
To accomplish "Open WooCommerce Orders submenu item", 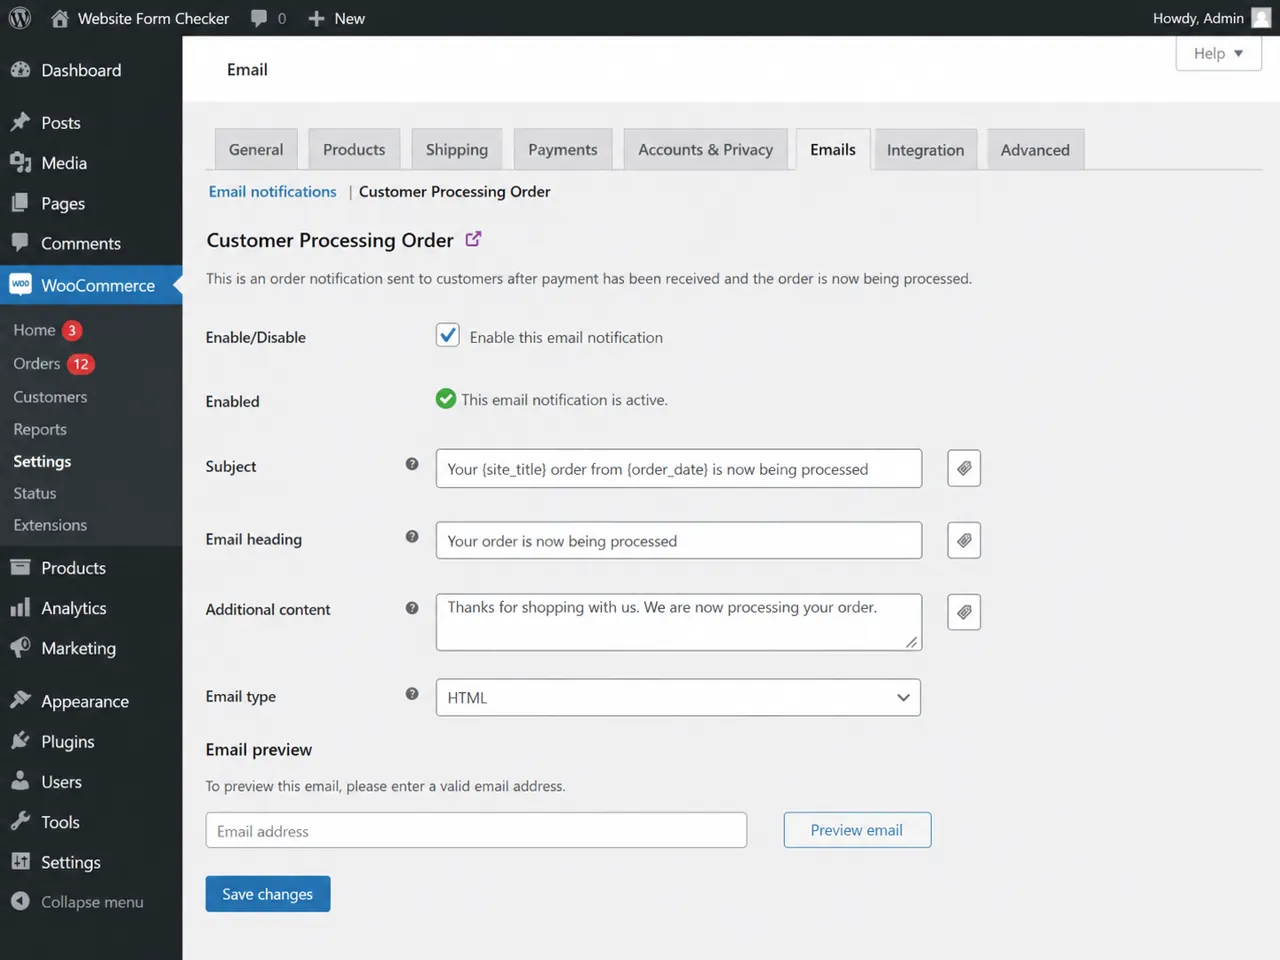I will pos(37,363).
